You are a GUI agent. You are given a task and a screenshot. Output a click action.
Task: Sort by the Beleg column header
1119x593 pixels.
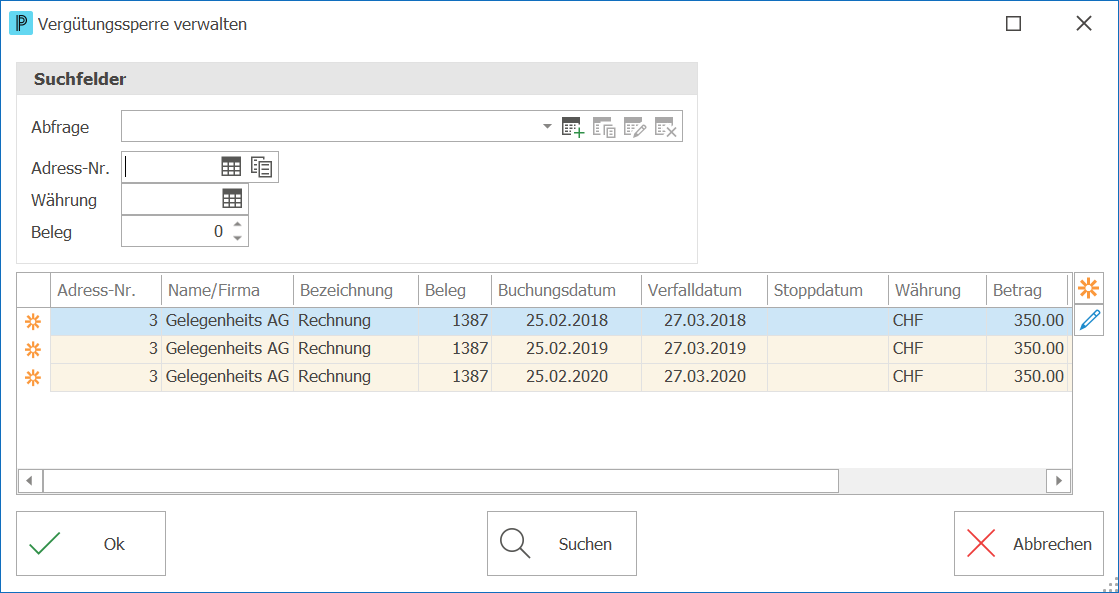(x=455, y=290)
